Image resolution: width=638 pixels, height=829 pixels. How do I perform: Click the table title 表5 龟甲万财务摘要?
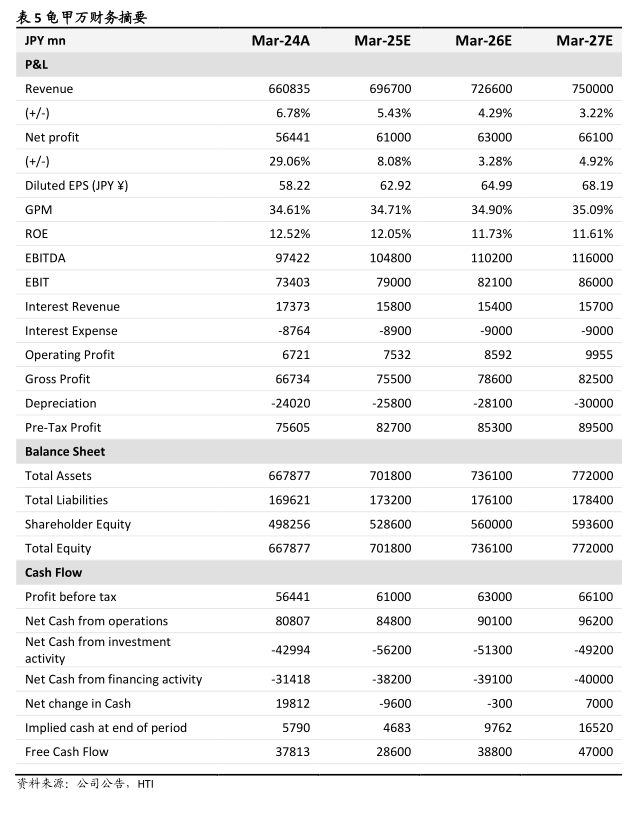(x=81, y=17)
